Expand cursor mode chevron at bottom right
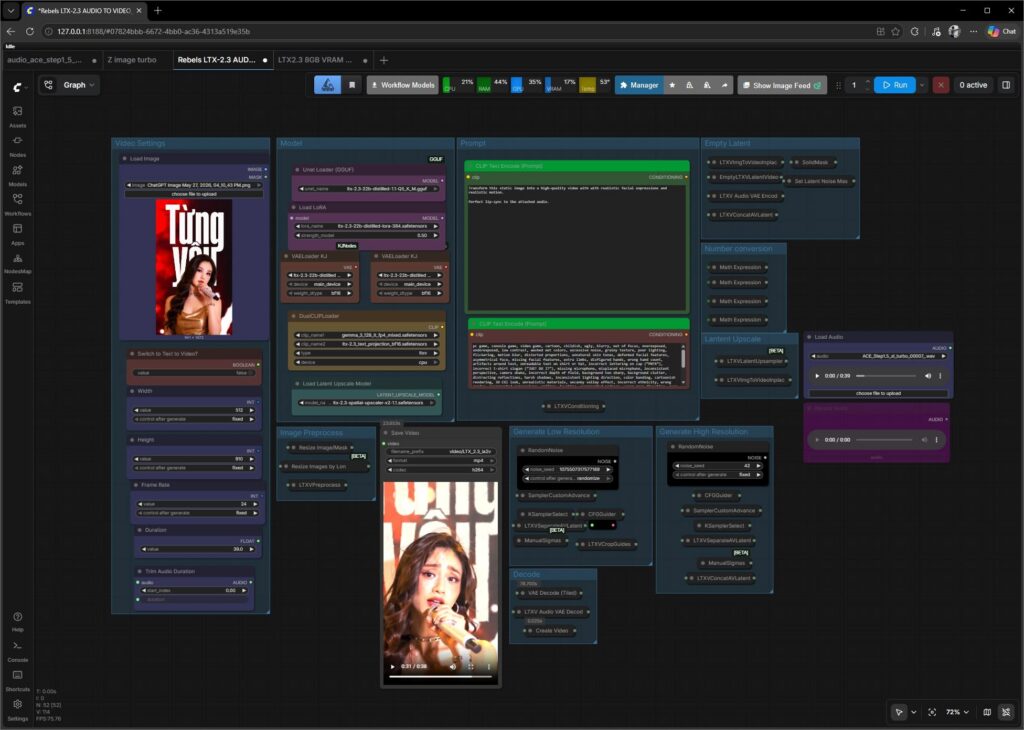 pyautogui.click(x=914, y=712)
